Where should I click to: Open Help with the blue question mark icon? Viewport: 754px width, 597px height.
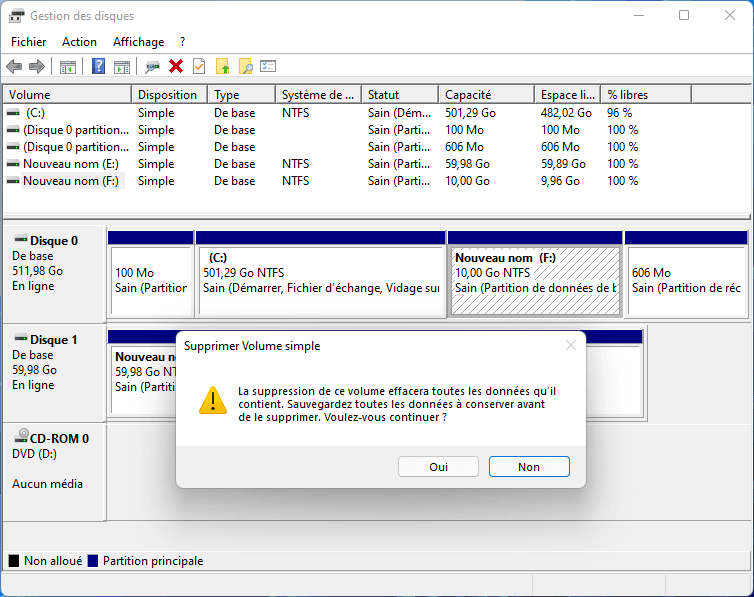99,66
